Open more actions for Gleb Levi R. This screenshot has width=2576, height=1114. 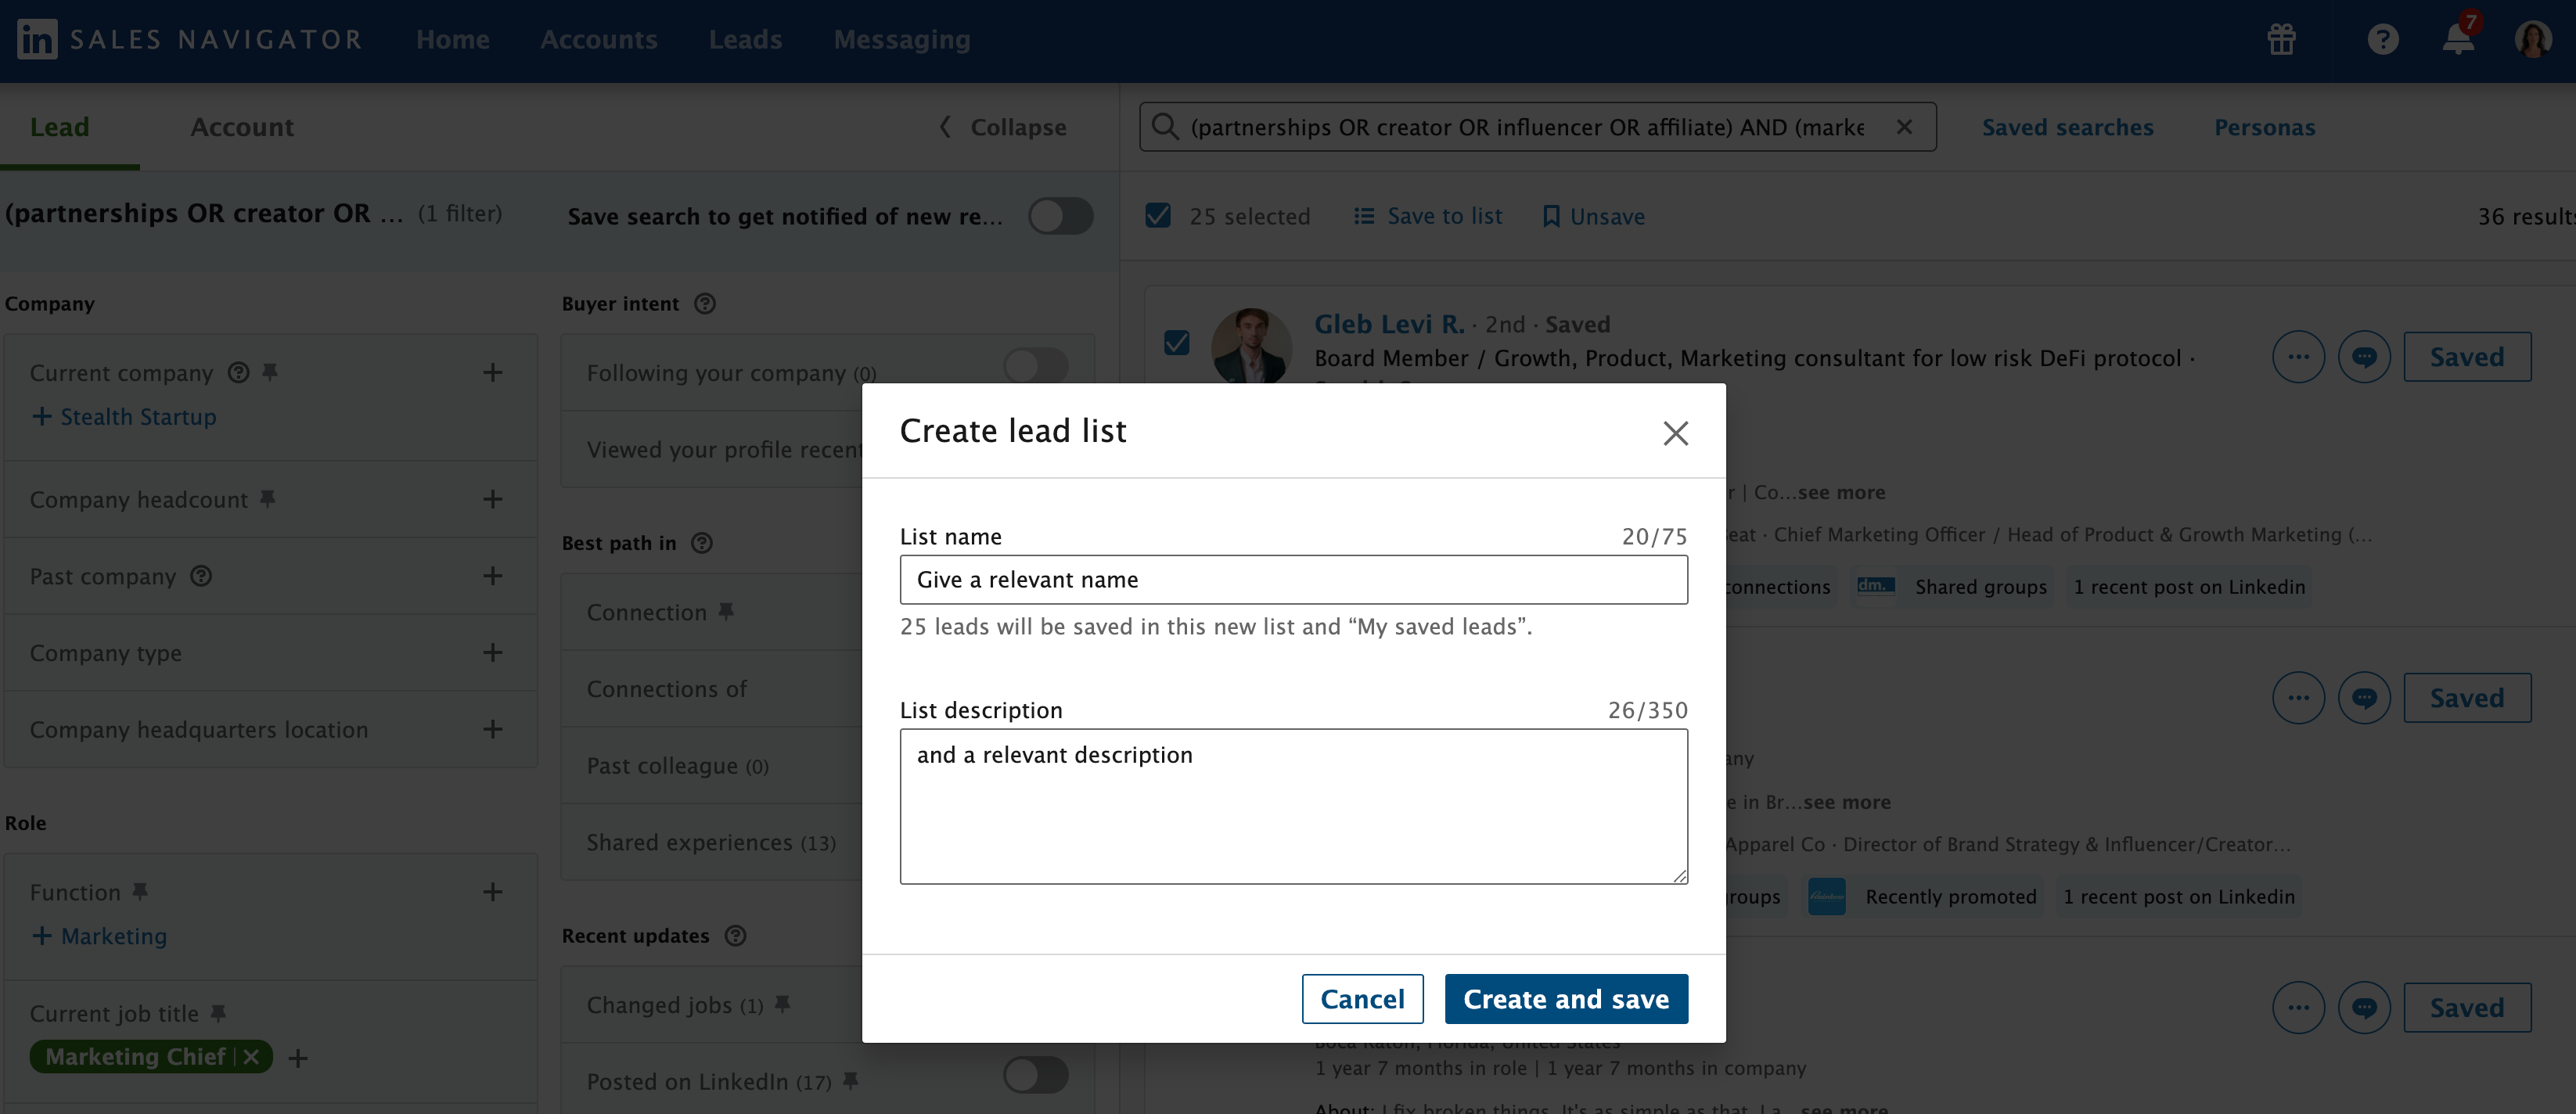pyautogui.click(x=2298, y=357)
